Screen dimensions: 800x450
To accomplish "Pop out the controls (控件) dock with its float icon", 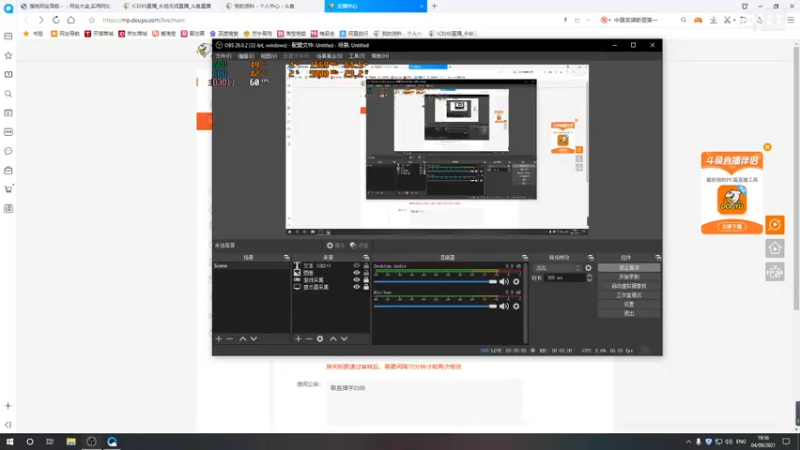I will coord(658,258).
